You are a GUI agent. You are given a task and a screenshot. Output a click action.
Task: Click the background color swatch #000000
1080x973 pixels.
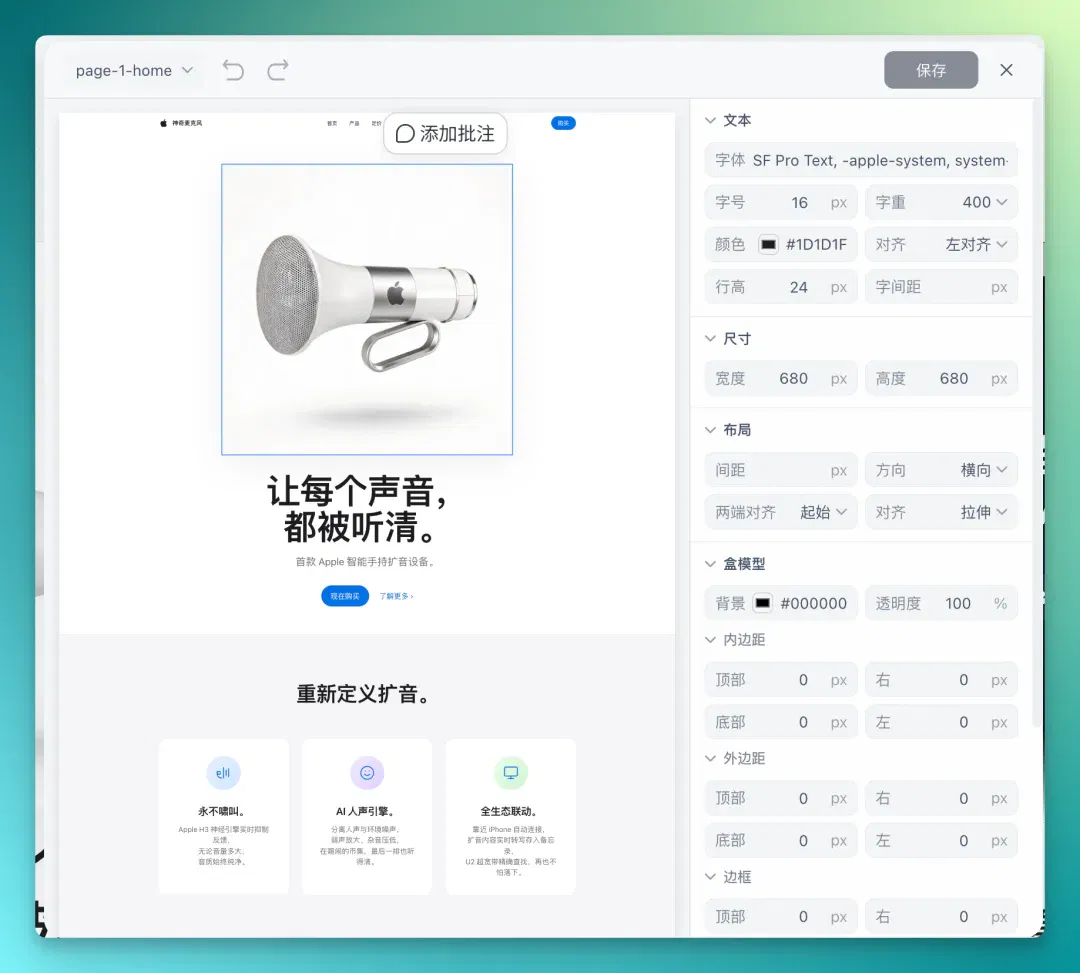coord(762,603)
